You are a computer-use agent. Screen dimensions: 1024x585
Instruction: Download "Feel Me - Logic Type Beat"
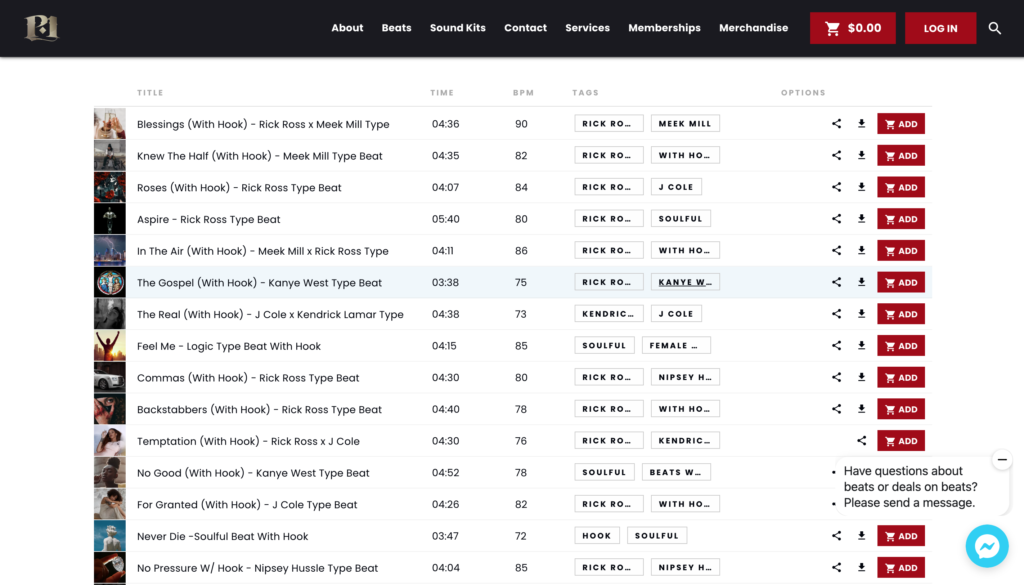point(861,345)
